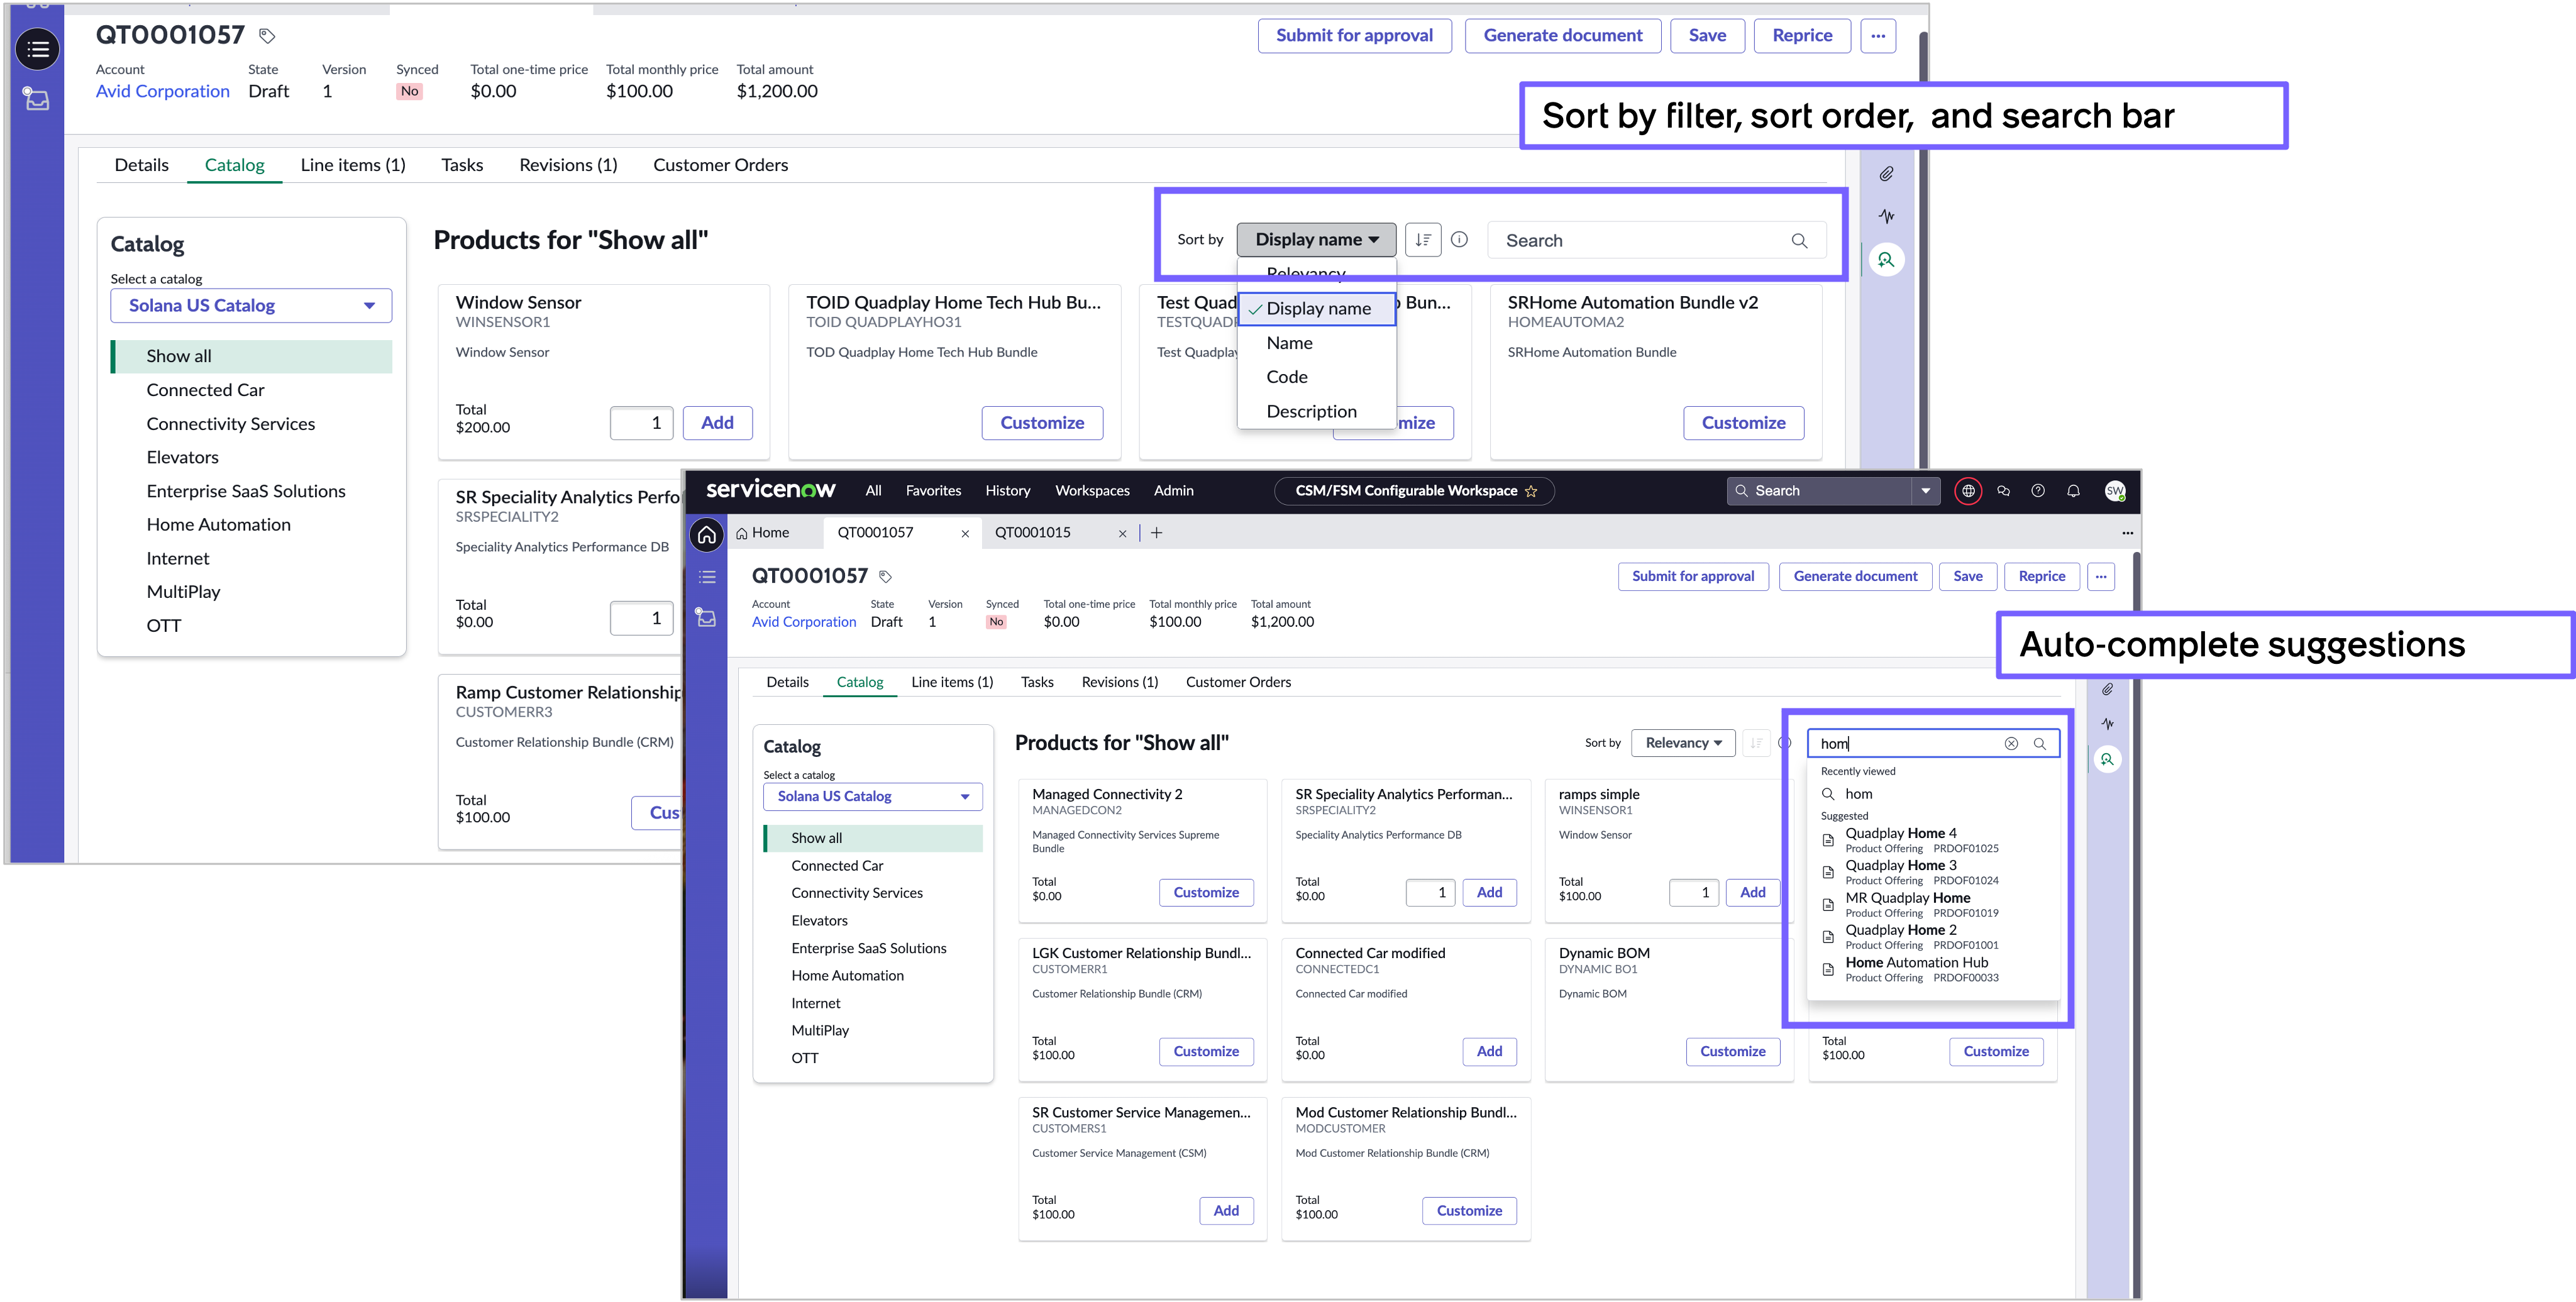The image size is (2576, 1302).
Task: Open help question mark icon in header
Action: coord(2038,491)
